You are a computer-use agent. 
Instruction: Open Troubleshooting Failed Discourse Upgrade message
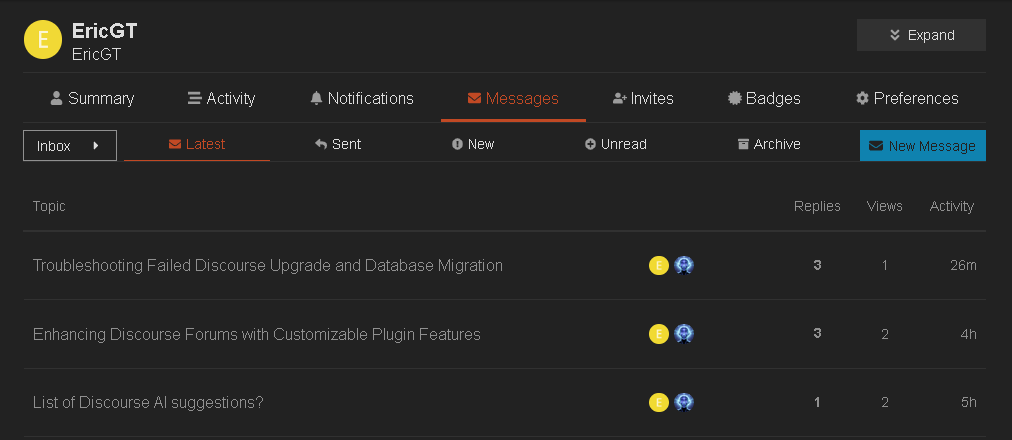(x=268, y=265)
